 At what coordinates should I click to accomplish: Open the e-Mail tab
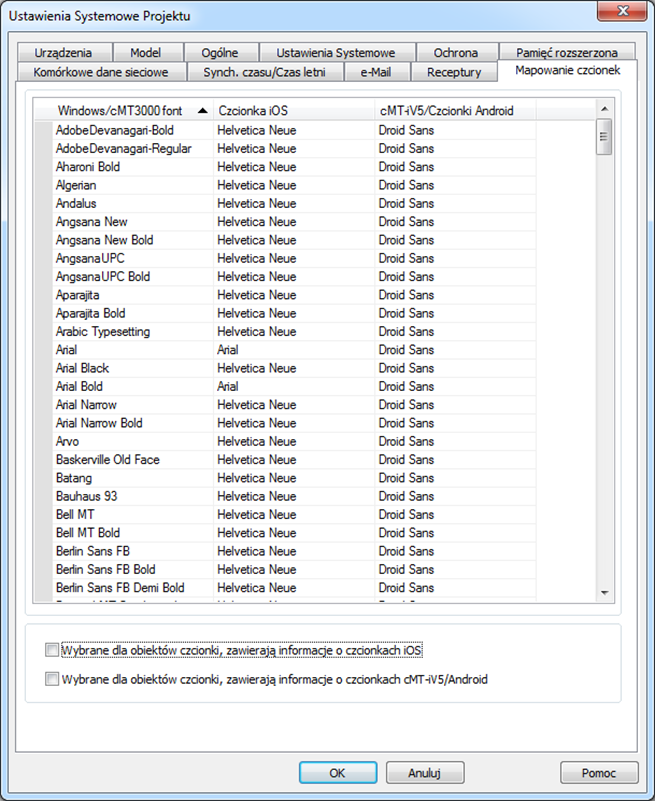(x=377, y=72)
